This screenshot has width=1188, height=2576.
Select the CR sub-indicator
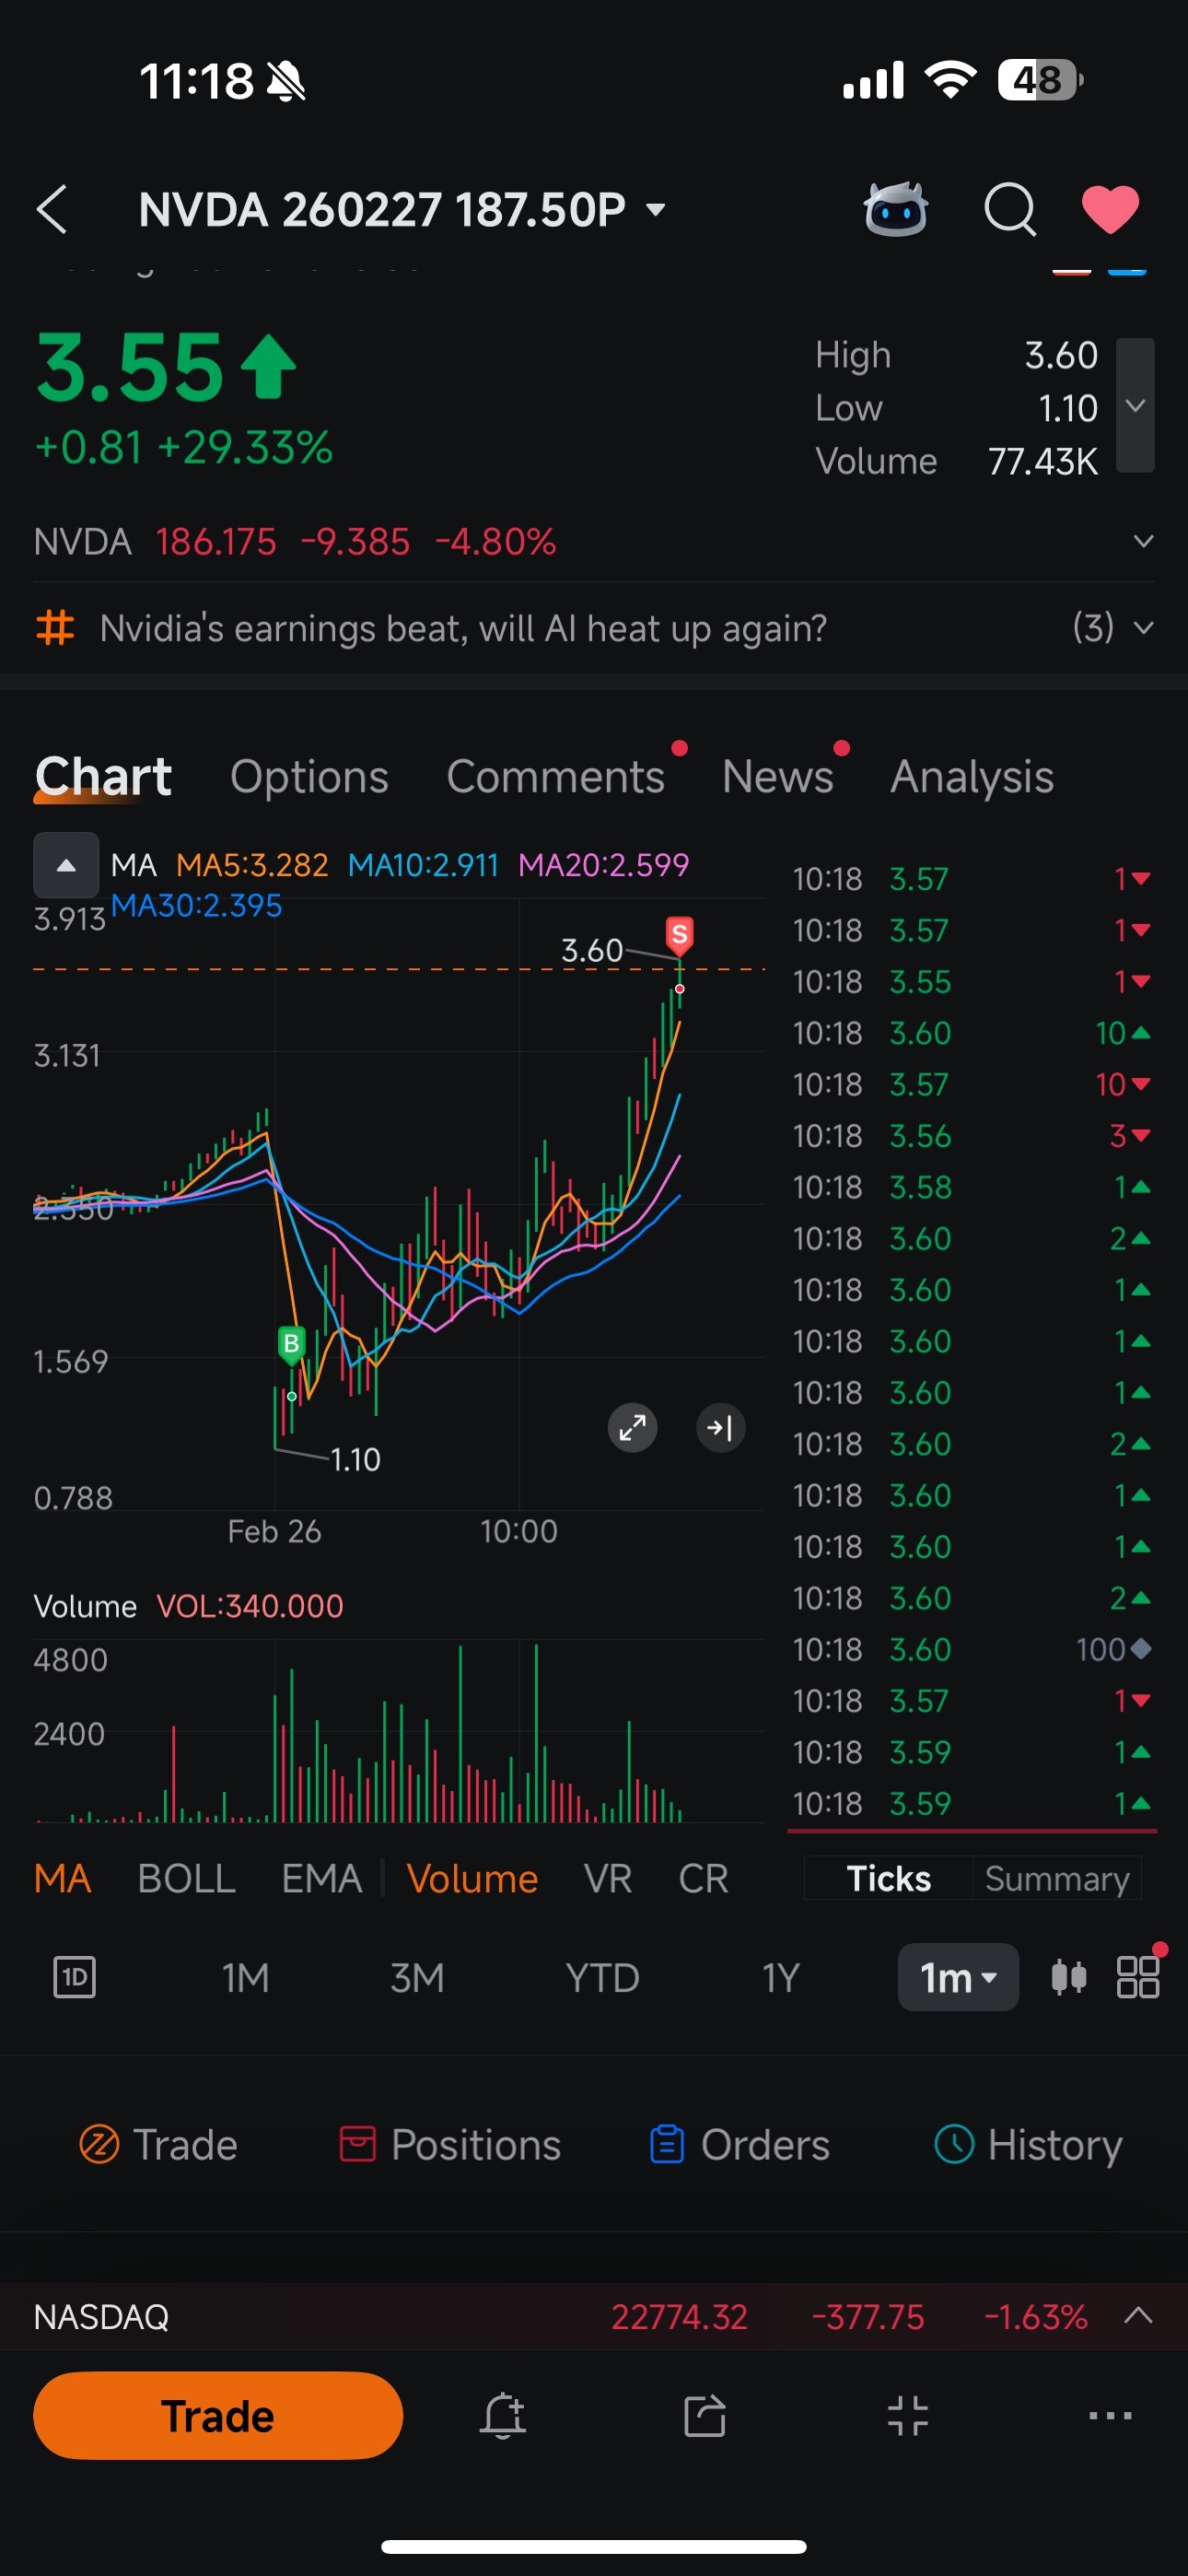click(703, 1878)
